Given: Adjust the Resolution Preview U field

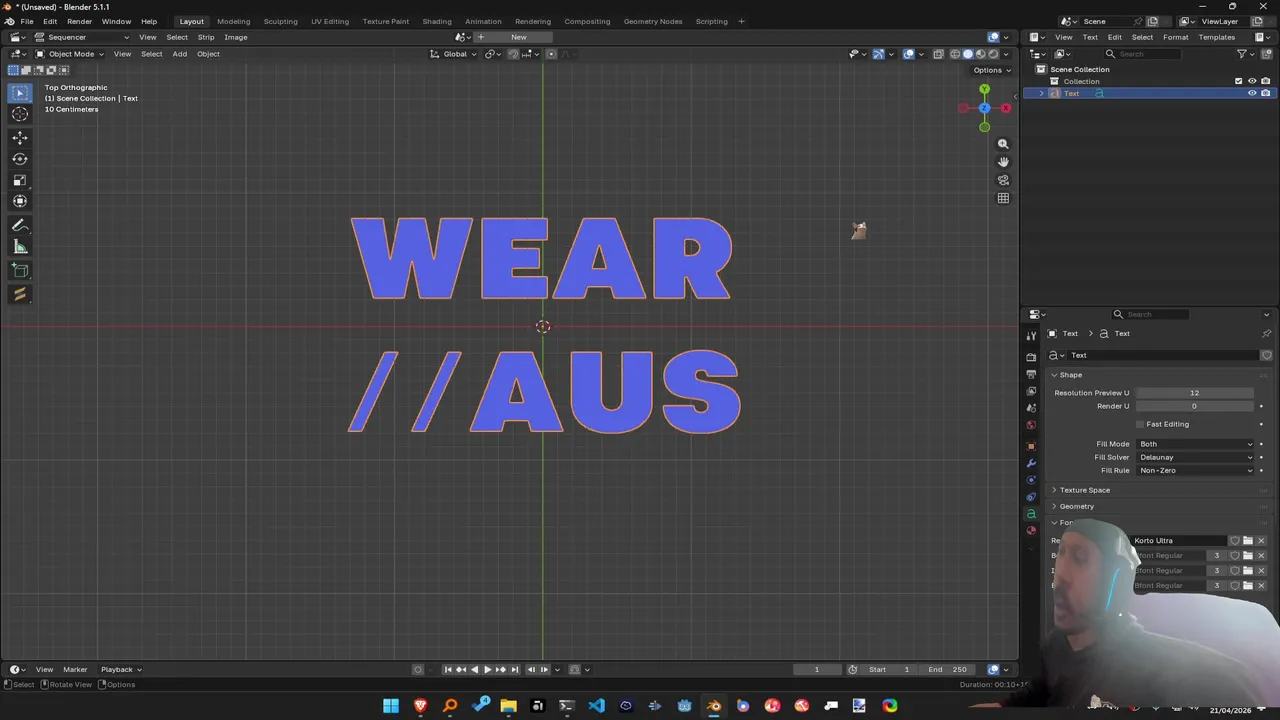Looking at the screenshot, I should pyautogui.click(x=1194, y=393).
